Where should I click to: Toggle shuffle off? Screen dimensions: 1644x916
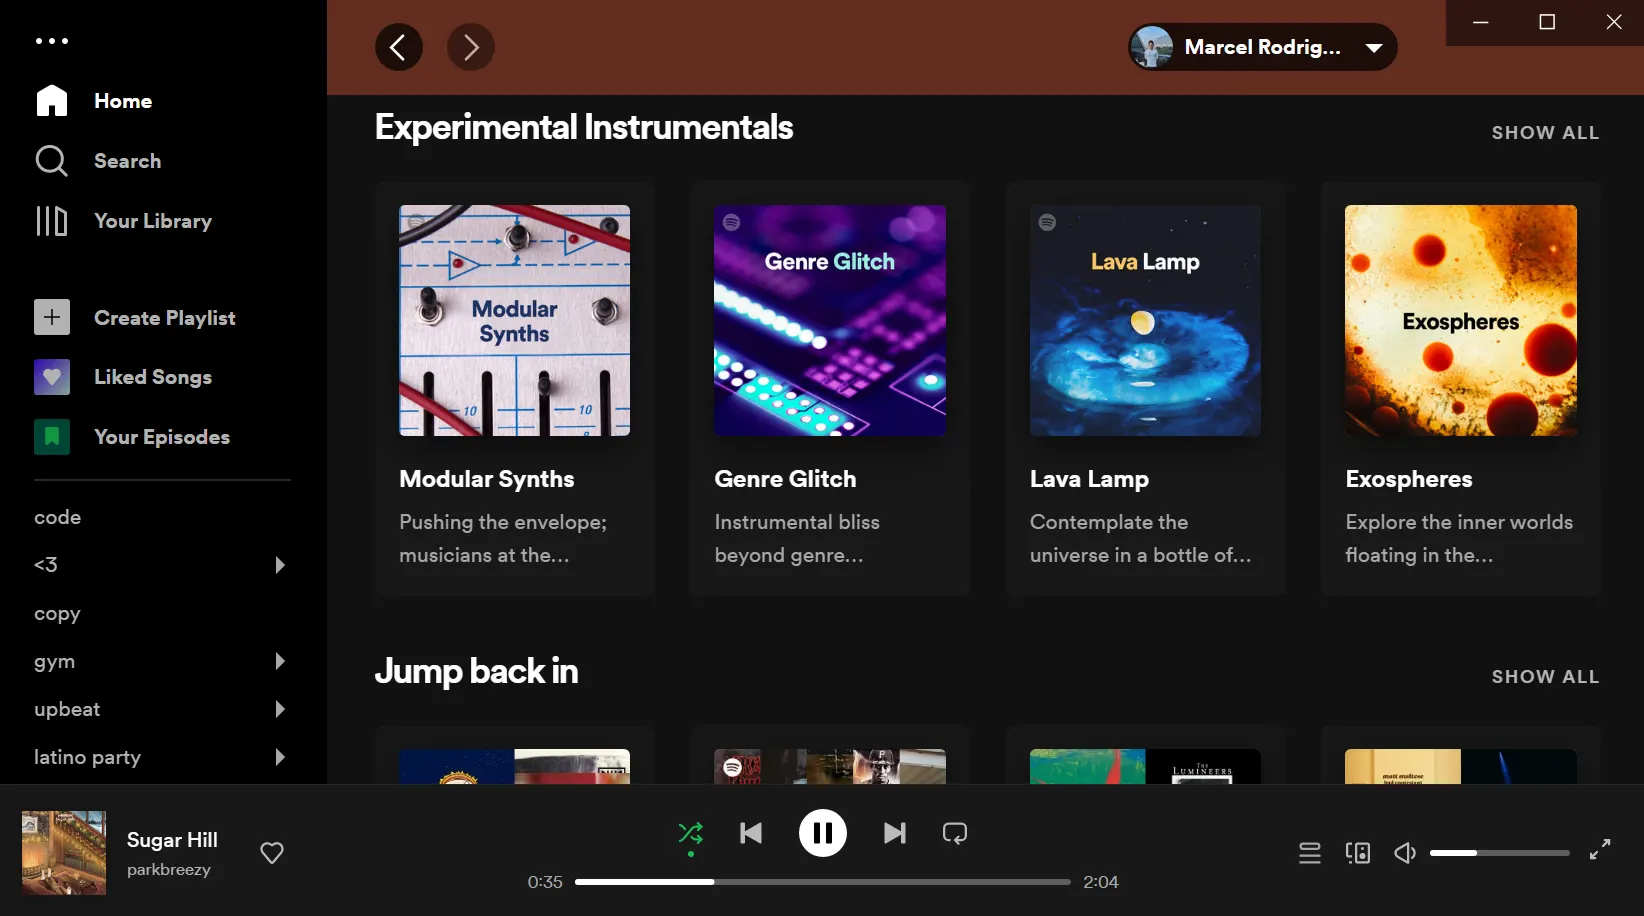point(691,833)
